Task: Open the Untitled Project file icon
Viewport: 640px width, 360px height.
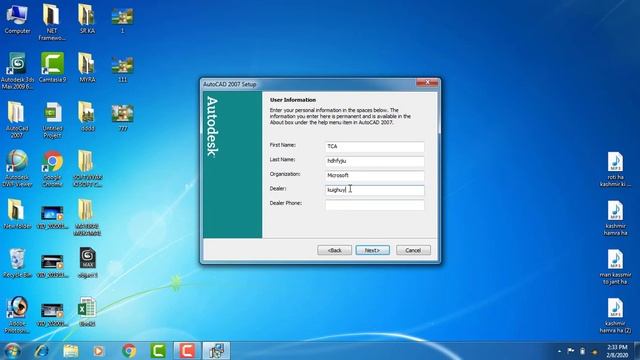Action: 52,119
